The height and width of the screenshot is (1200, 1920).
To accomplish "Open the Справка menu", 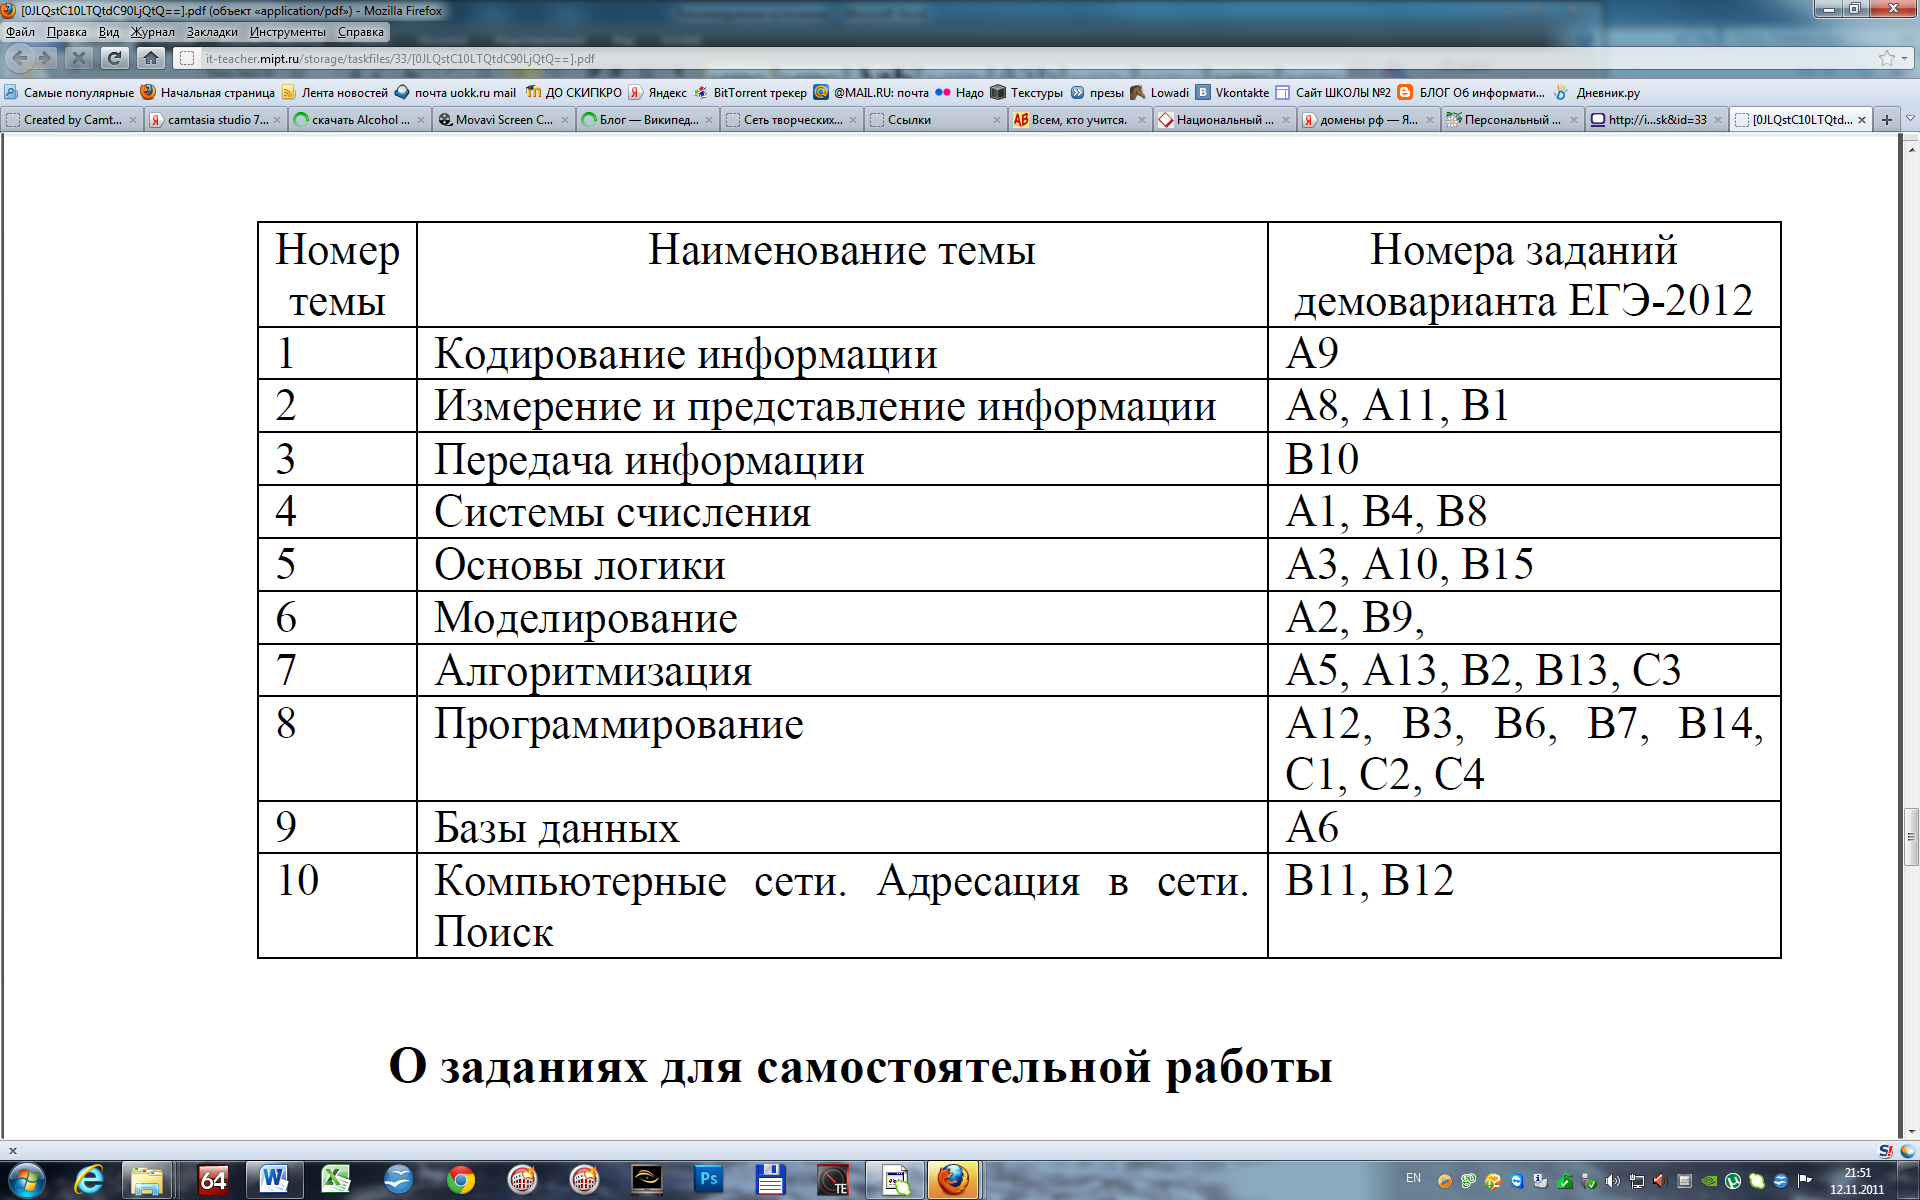I will tap(361, 32).
